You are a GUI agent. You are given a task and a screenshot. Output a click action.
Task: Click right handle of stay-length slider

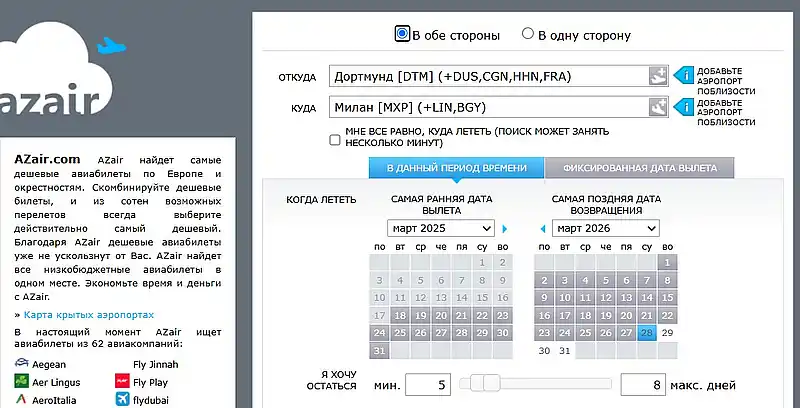pos(492,383)
